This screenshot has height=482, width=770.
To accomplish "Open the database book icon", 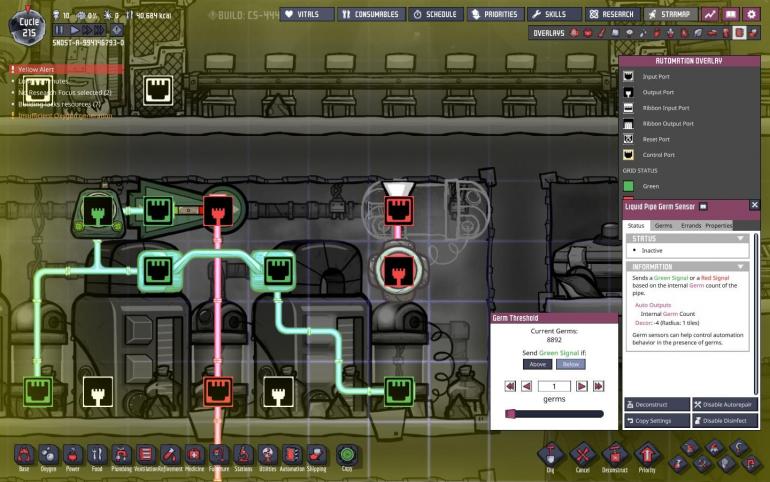I will pyautogui.click(x=731, y=15).
